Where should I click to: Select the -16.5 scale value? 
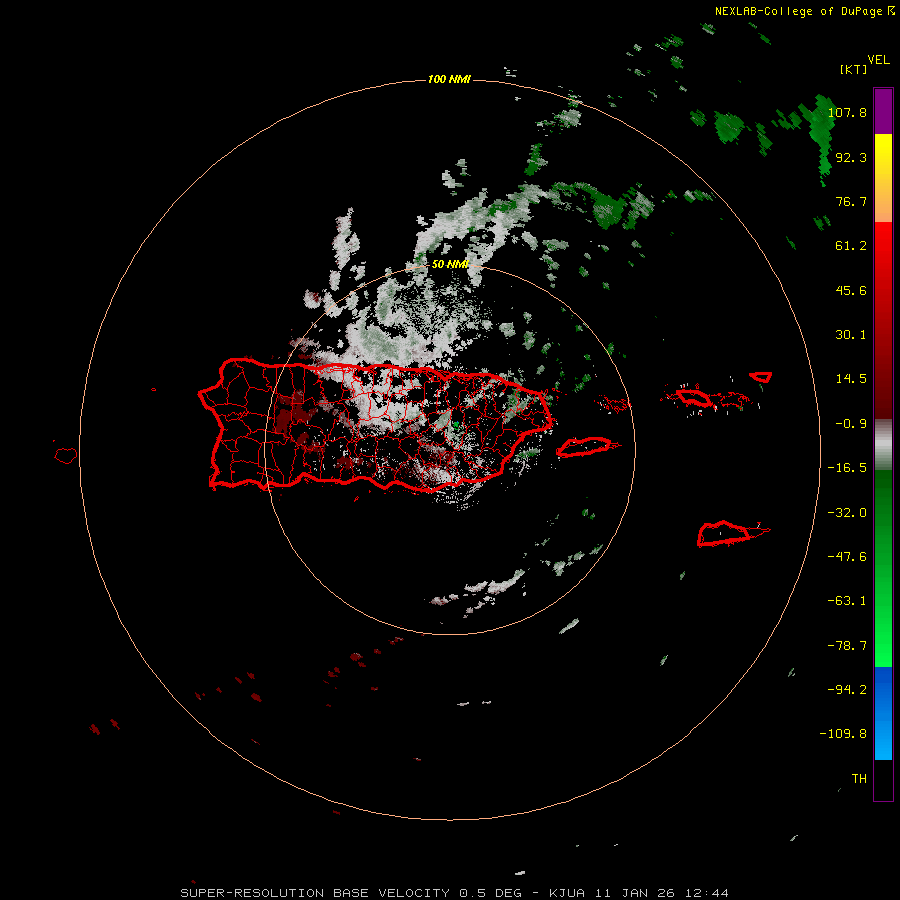coord(847,468)
